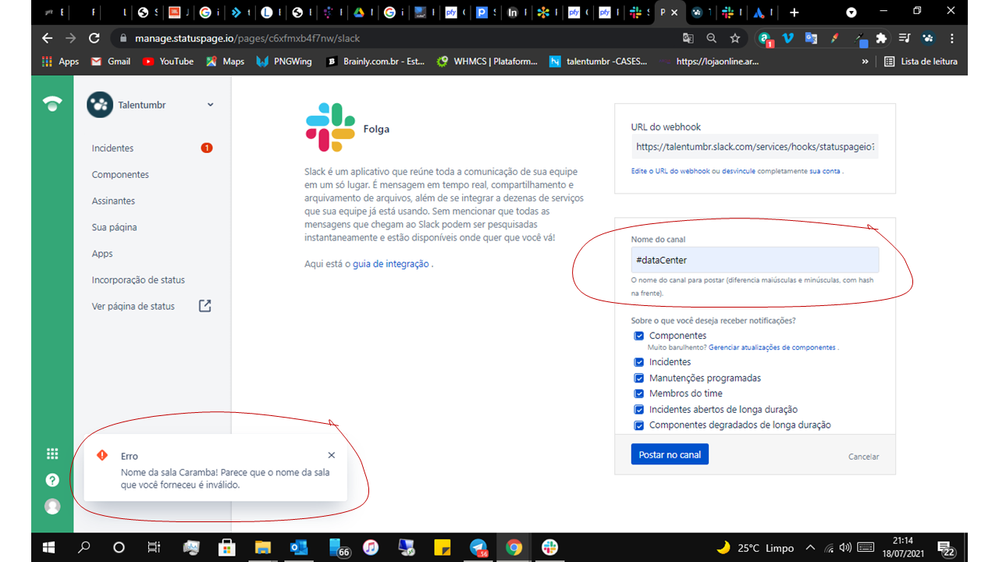
Task: Open File Explorer from the taskbar
Action: pos(262,547)
